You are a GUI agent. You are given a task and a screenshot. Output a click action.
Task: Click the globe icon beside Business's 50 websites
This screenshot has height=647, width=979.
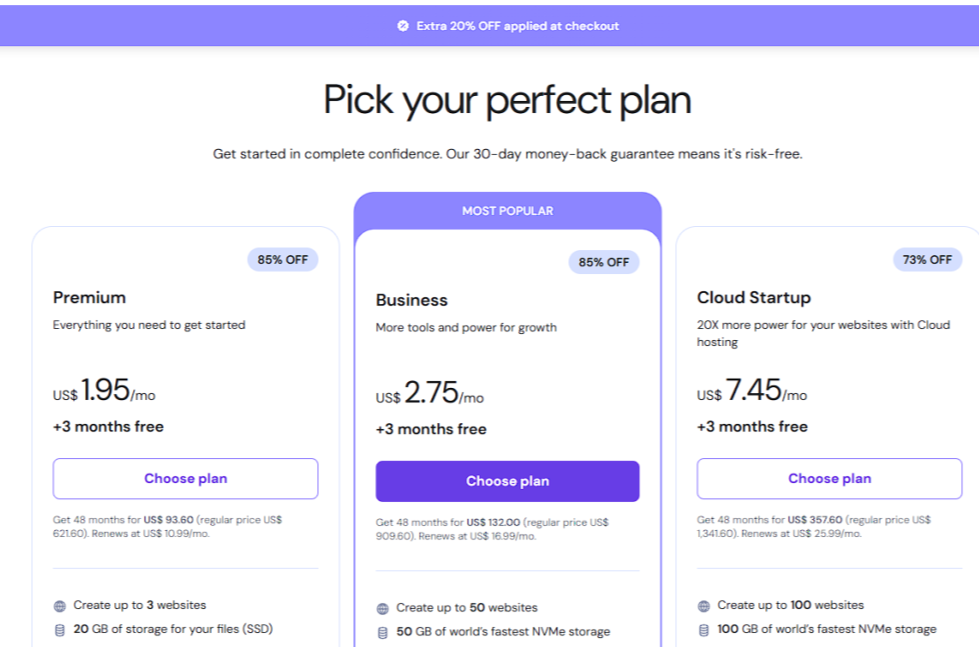coord(383,609)
